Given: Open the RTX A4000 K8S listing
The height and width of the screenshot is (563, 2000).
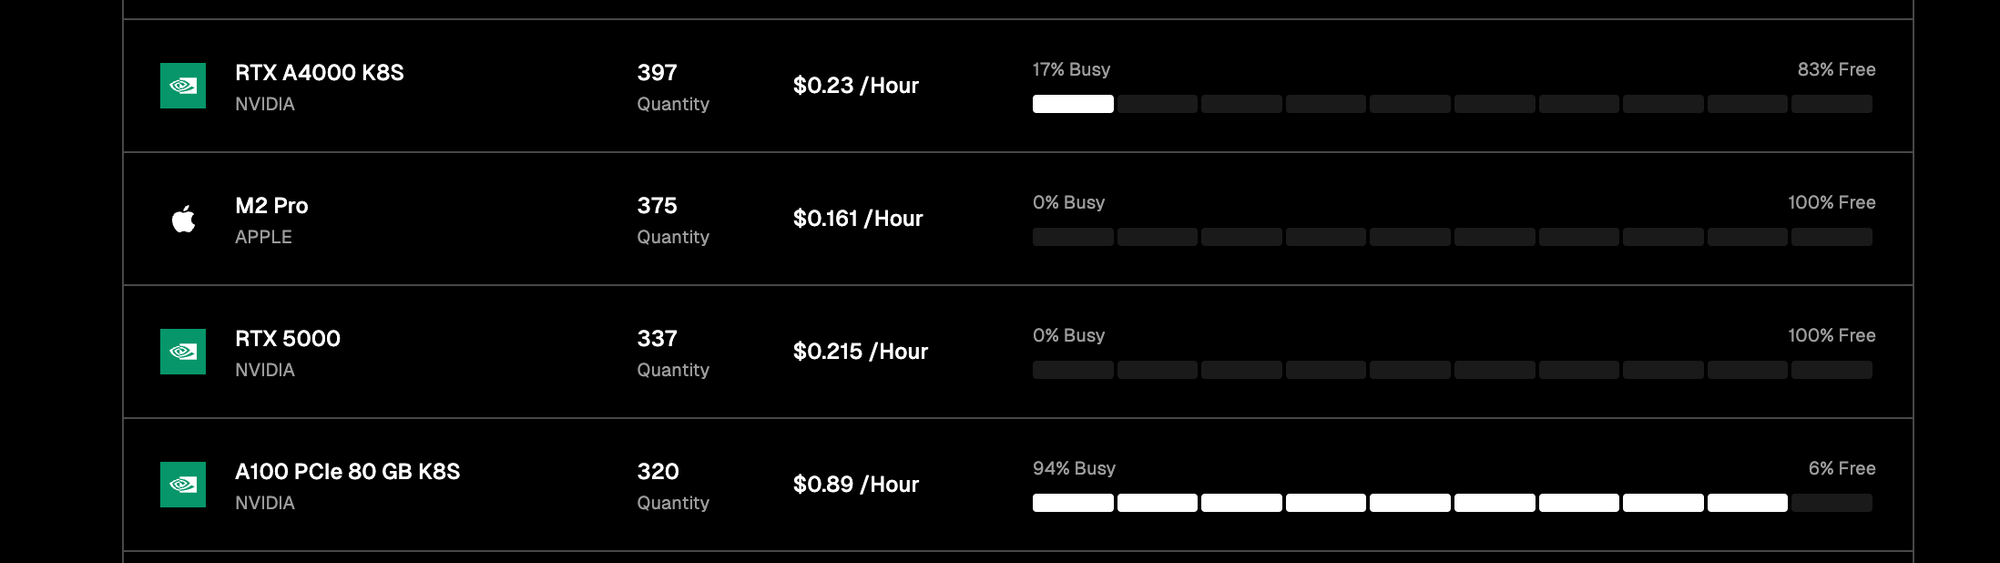Looking at the screenshot, I should click(x=319, y=73).
